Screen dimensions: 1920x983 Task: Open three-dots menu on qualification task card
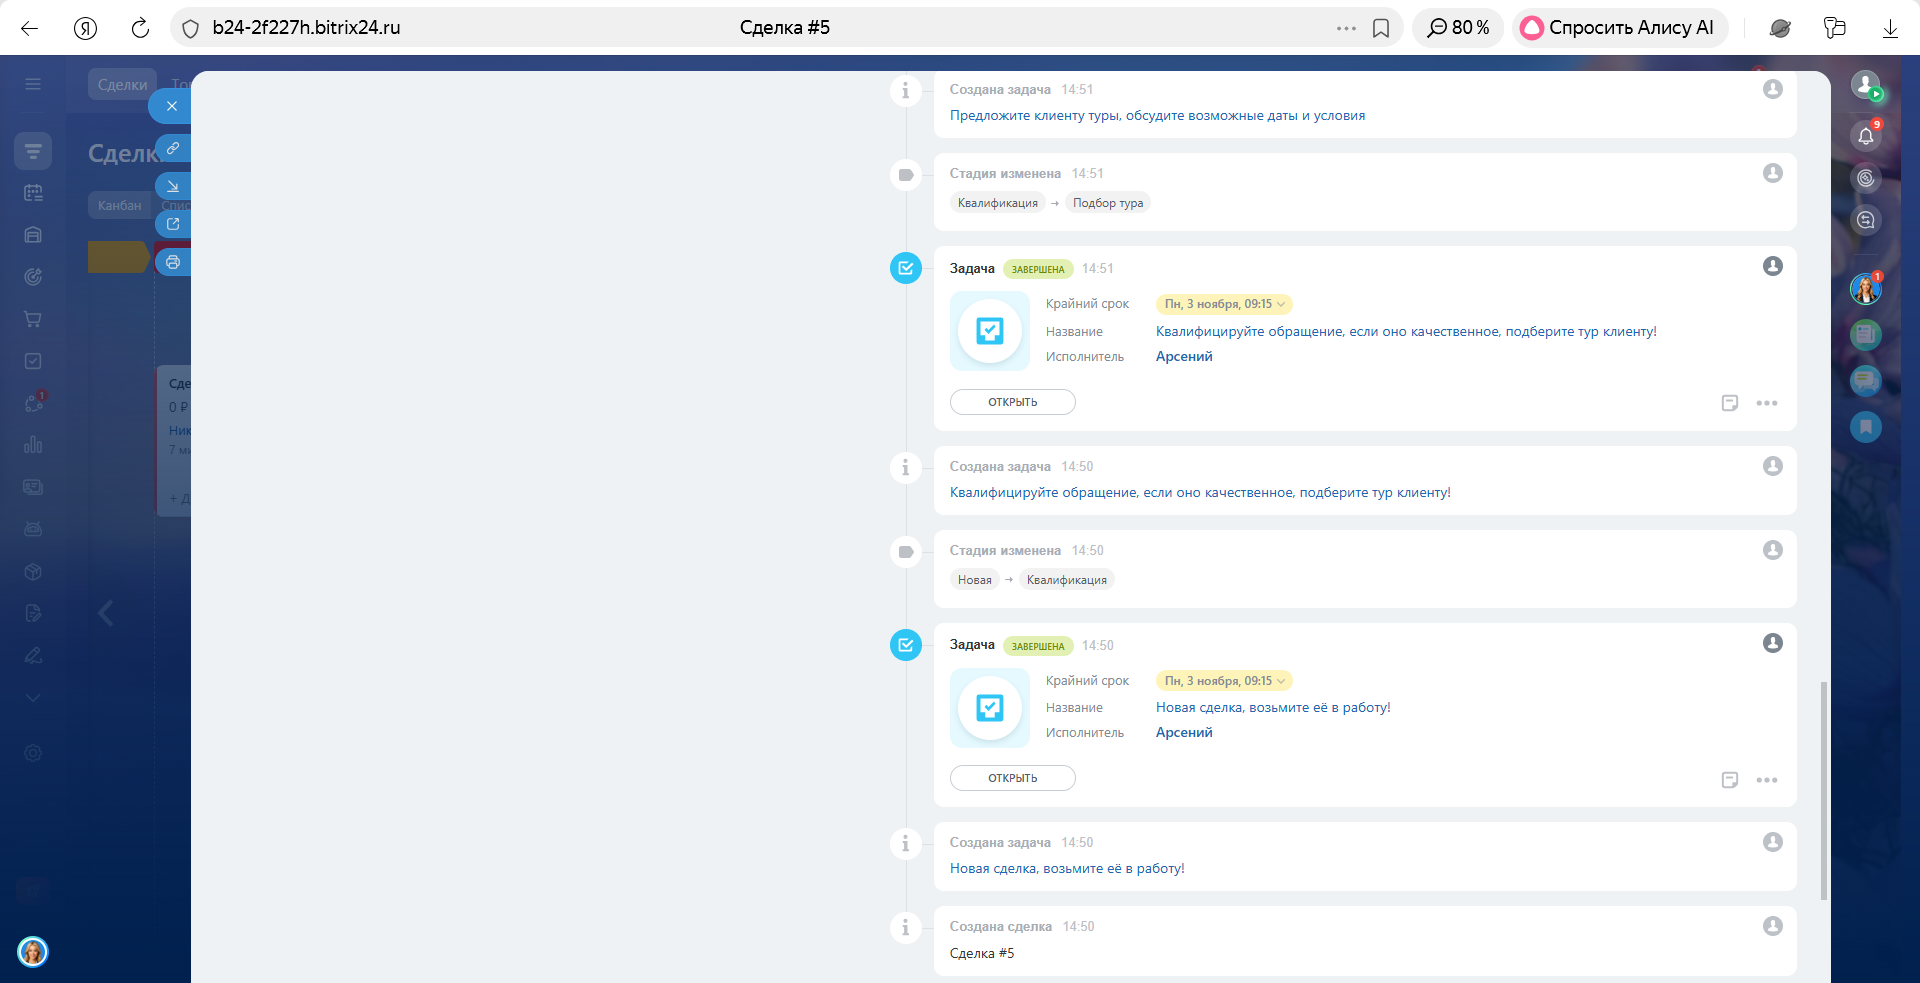click(x=1767, y=403)
